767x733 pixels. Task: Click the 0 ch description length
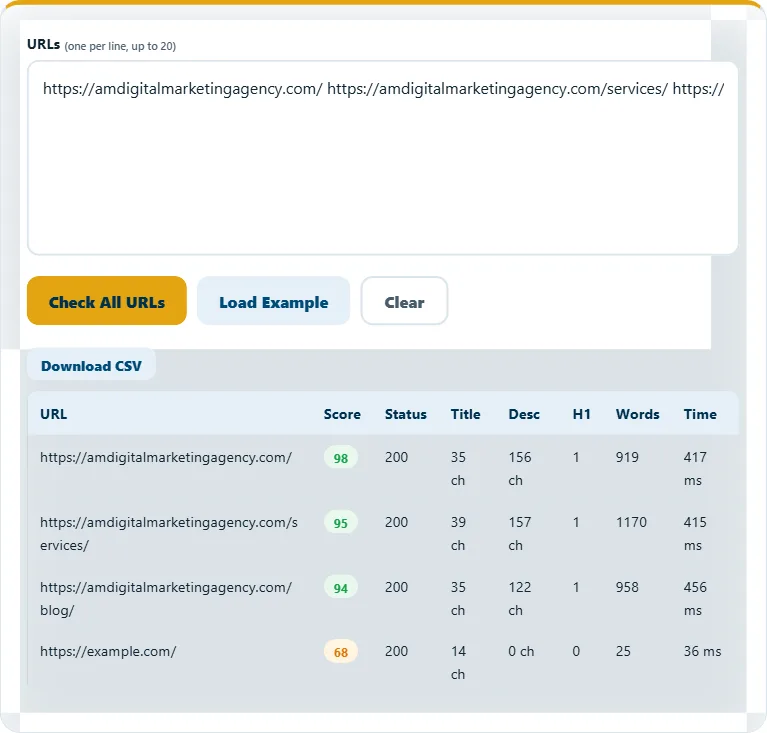point(521,651)
